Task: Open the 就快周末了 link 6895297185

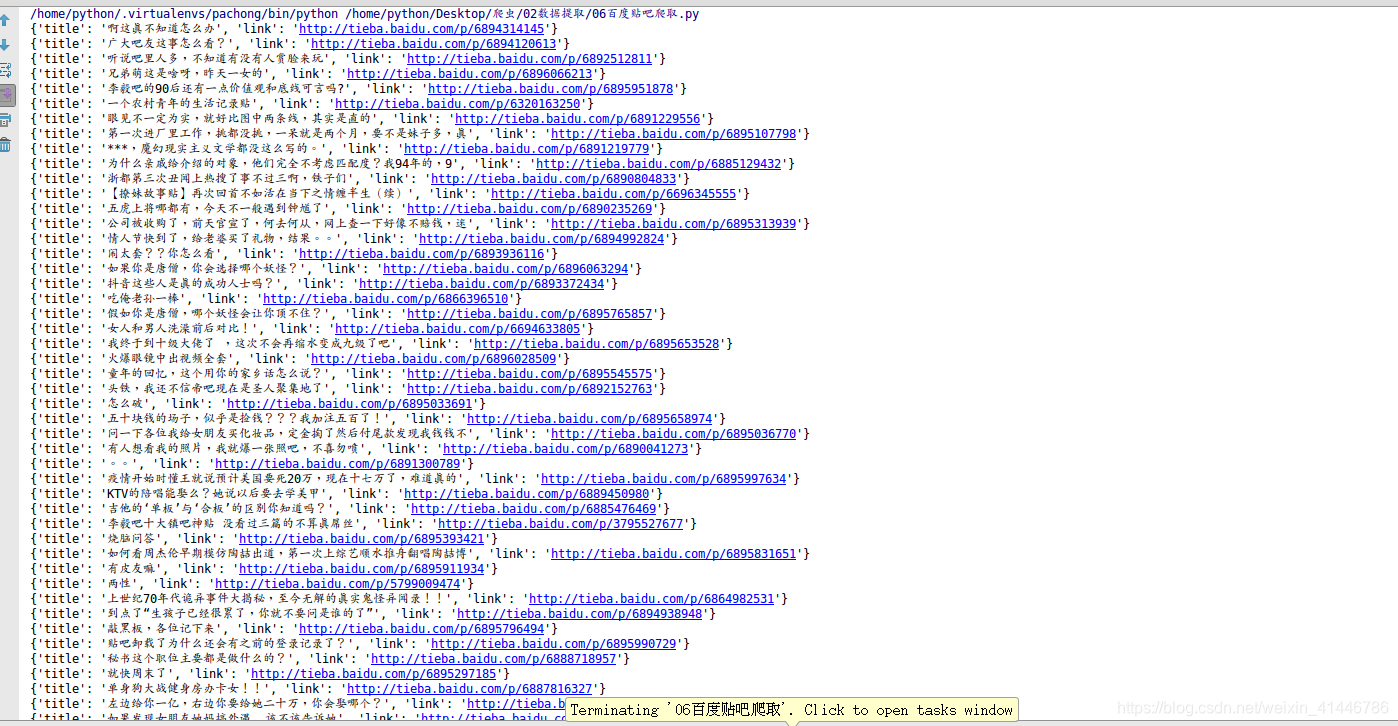Action: tap(374, 674)
